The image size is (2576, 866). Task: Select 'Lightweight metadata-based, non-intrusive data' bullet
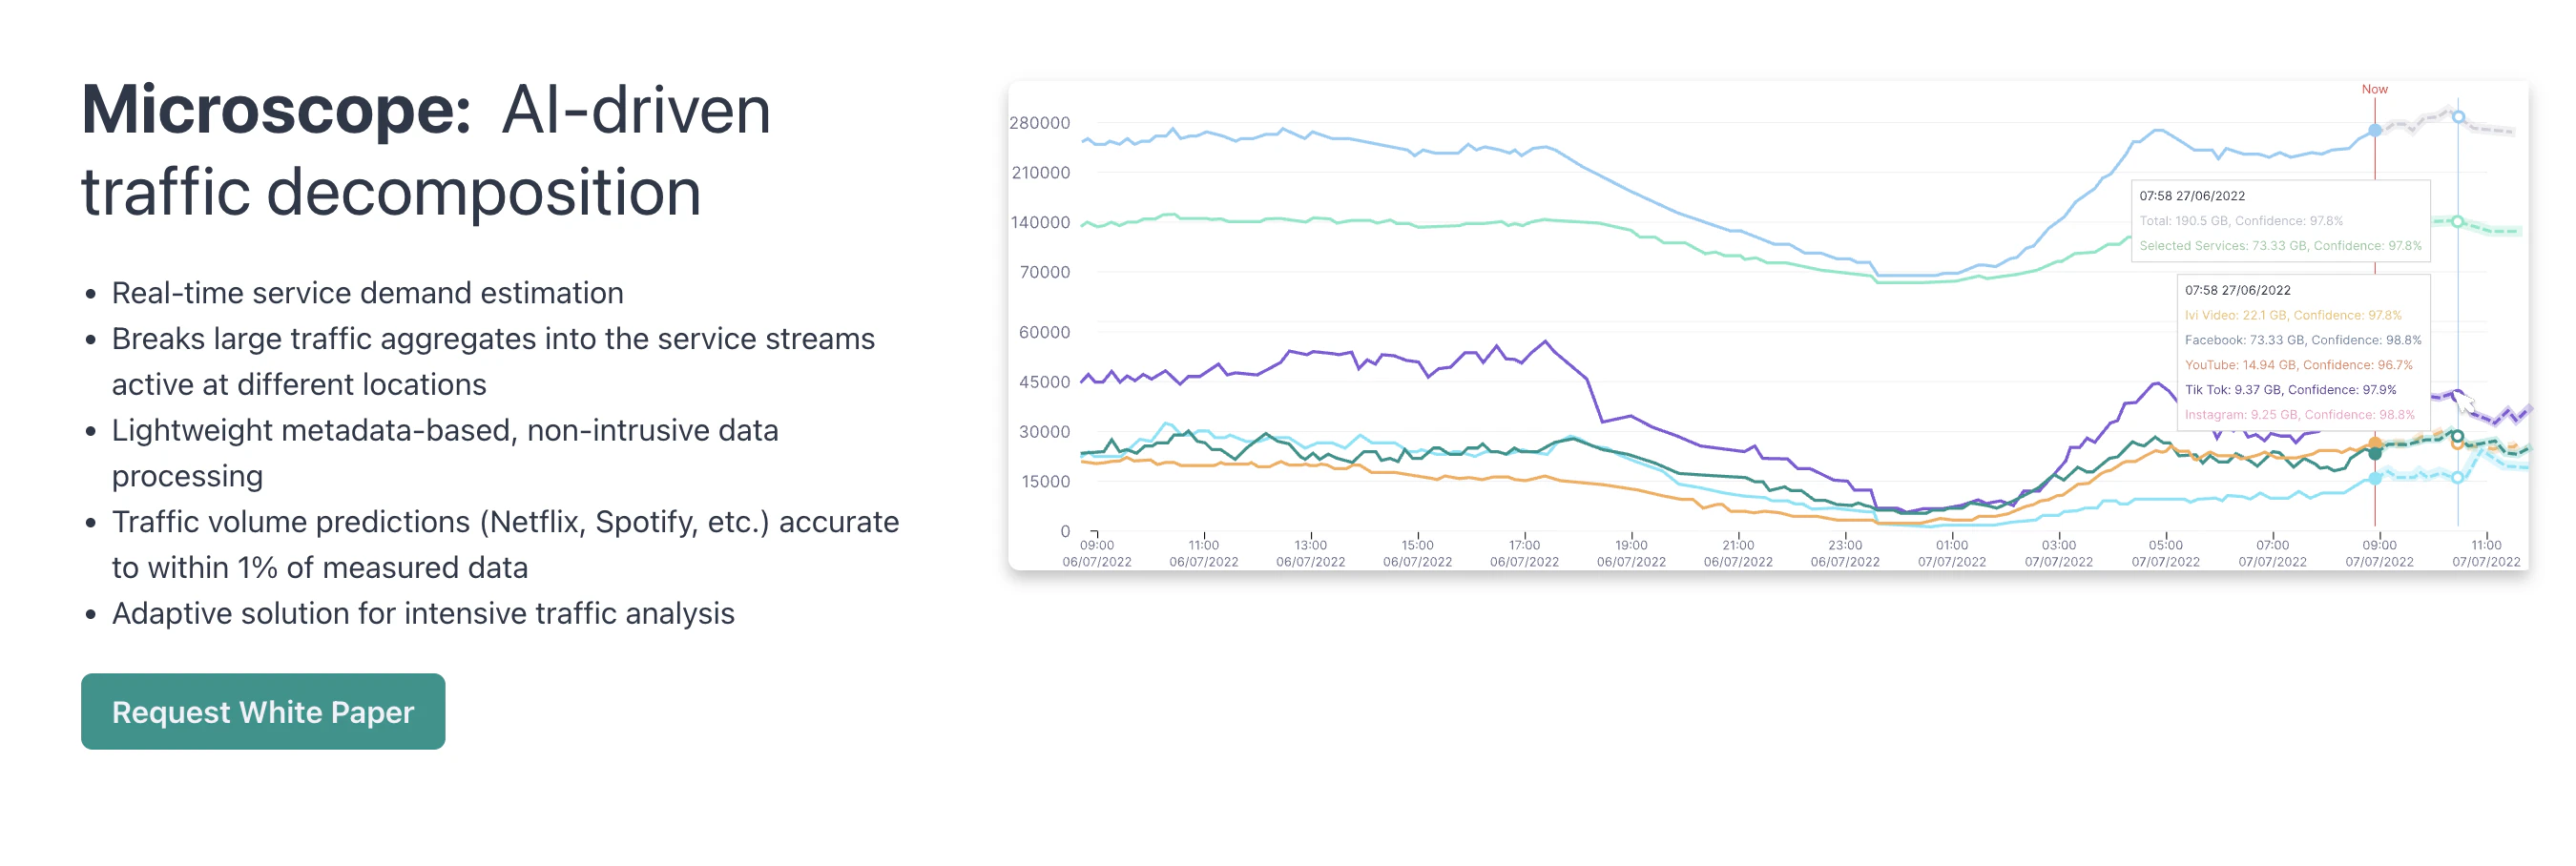pyautogui.click(x=445, y=453)
